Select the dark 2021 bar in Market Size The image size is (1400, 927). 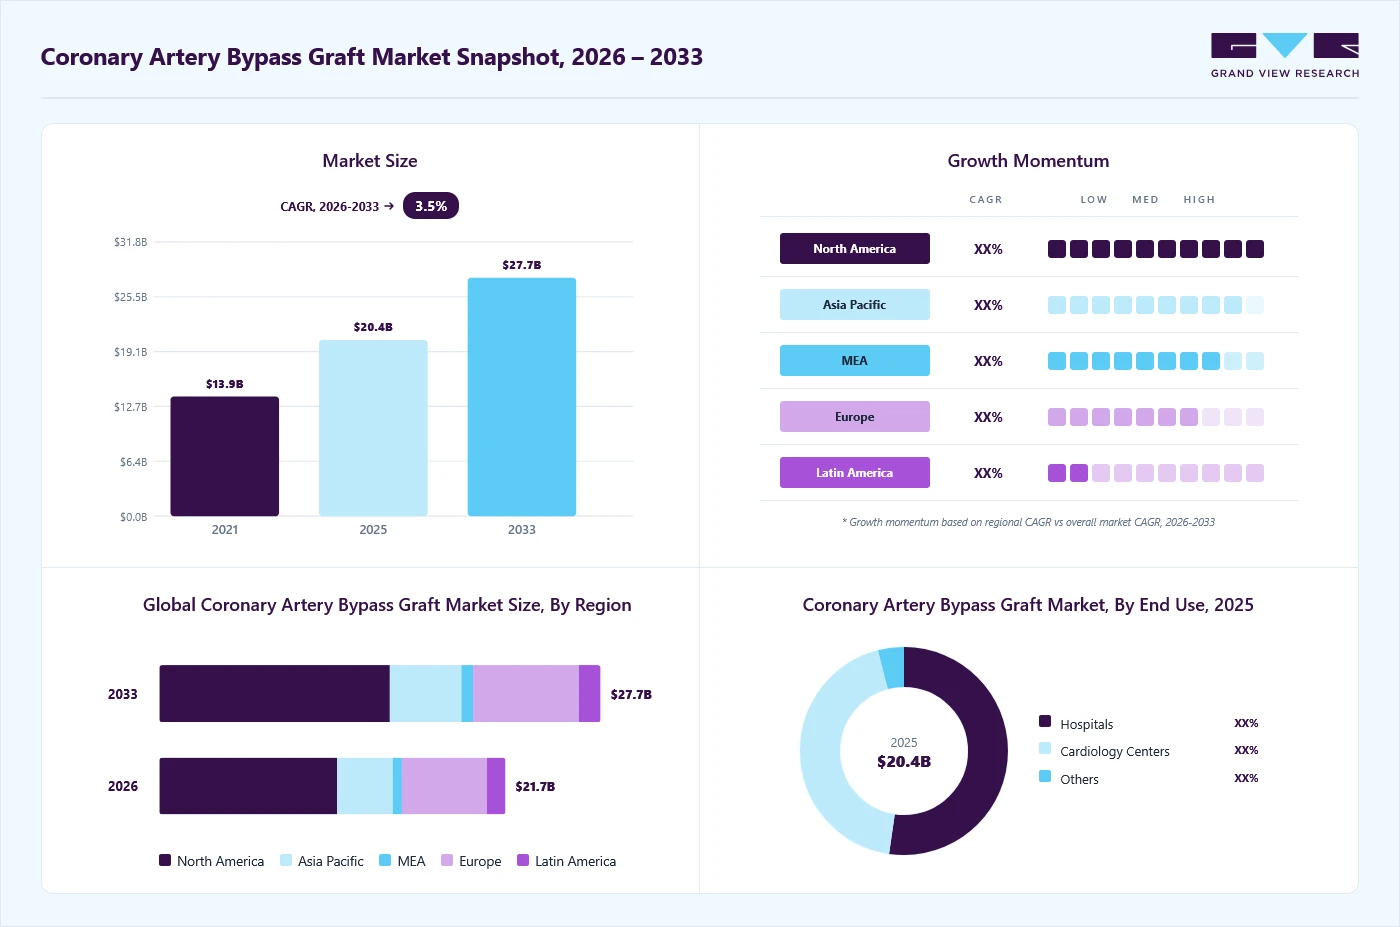(225, 456)
